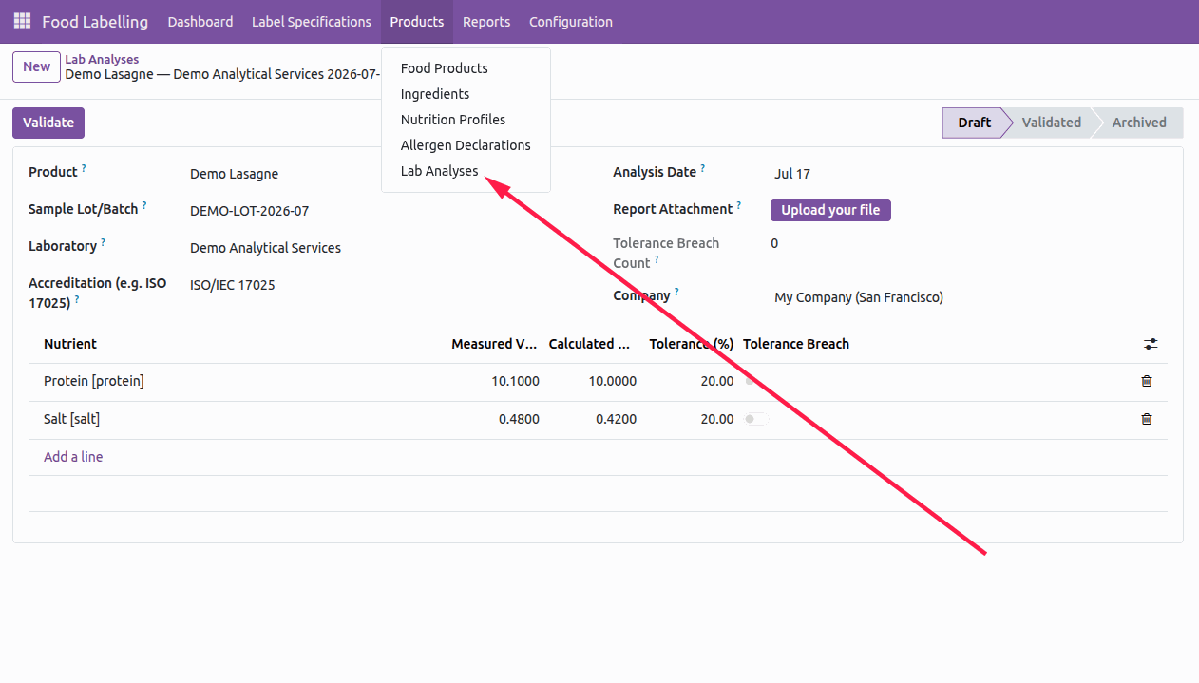Screen dimensions: 1199x683
Task: Click Salt measured value 0.4800
Action: 519,419
